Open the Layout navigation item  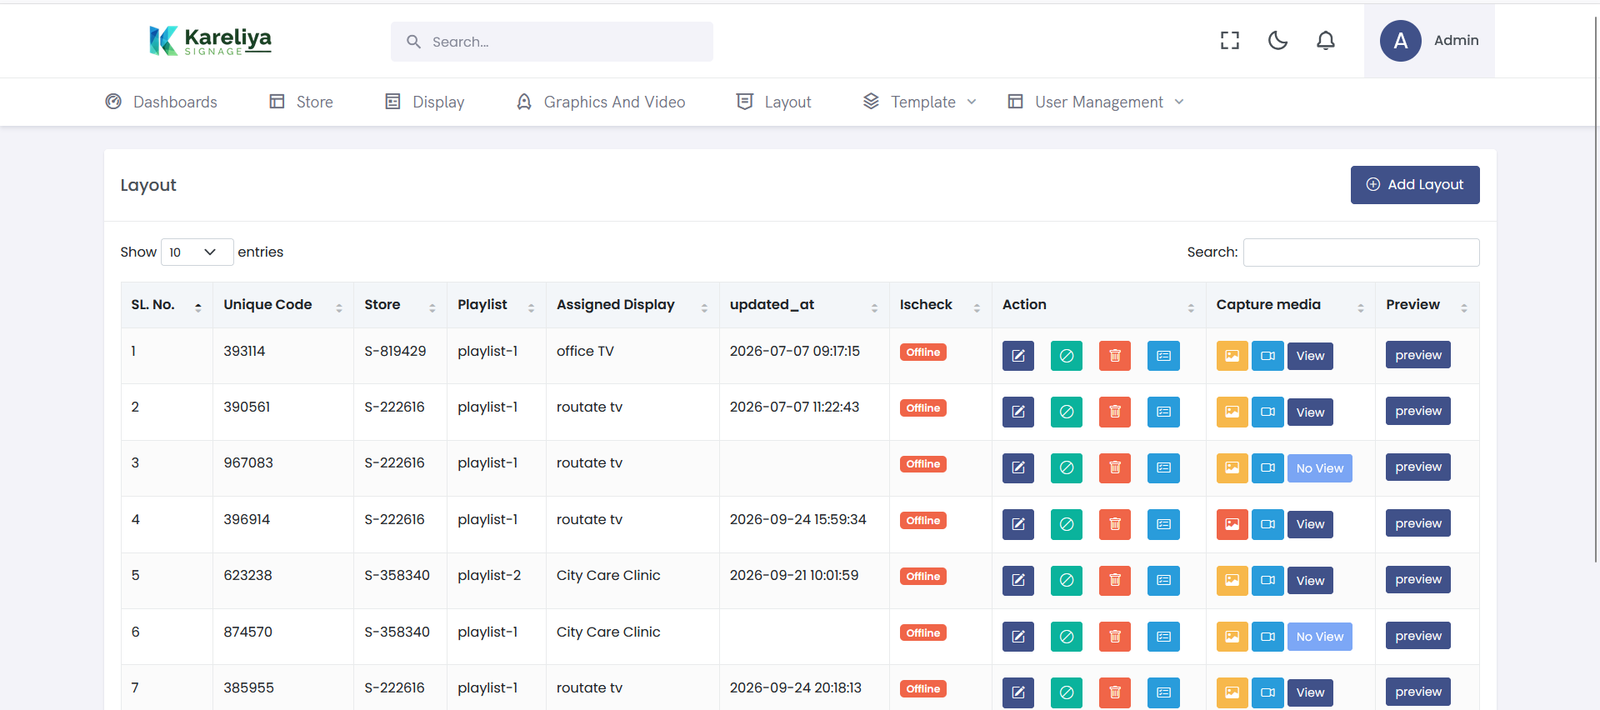774,102
